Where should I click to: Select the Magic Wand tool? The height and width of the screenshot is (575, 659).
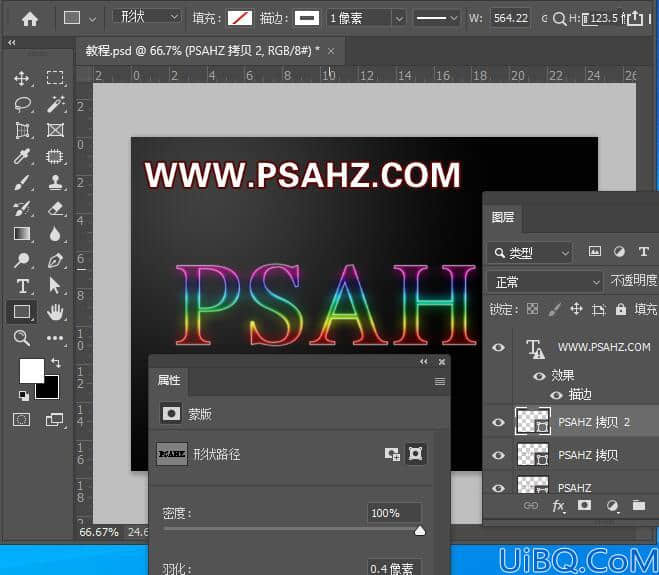(x=56, y=104)
